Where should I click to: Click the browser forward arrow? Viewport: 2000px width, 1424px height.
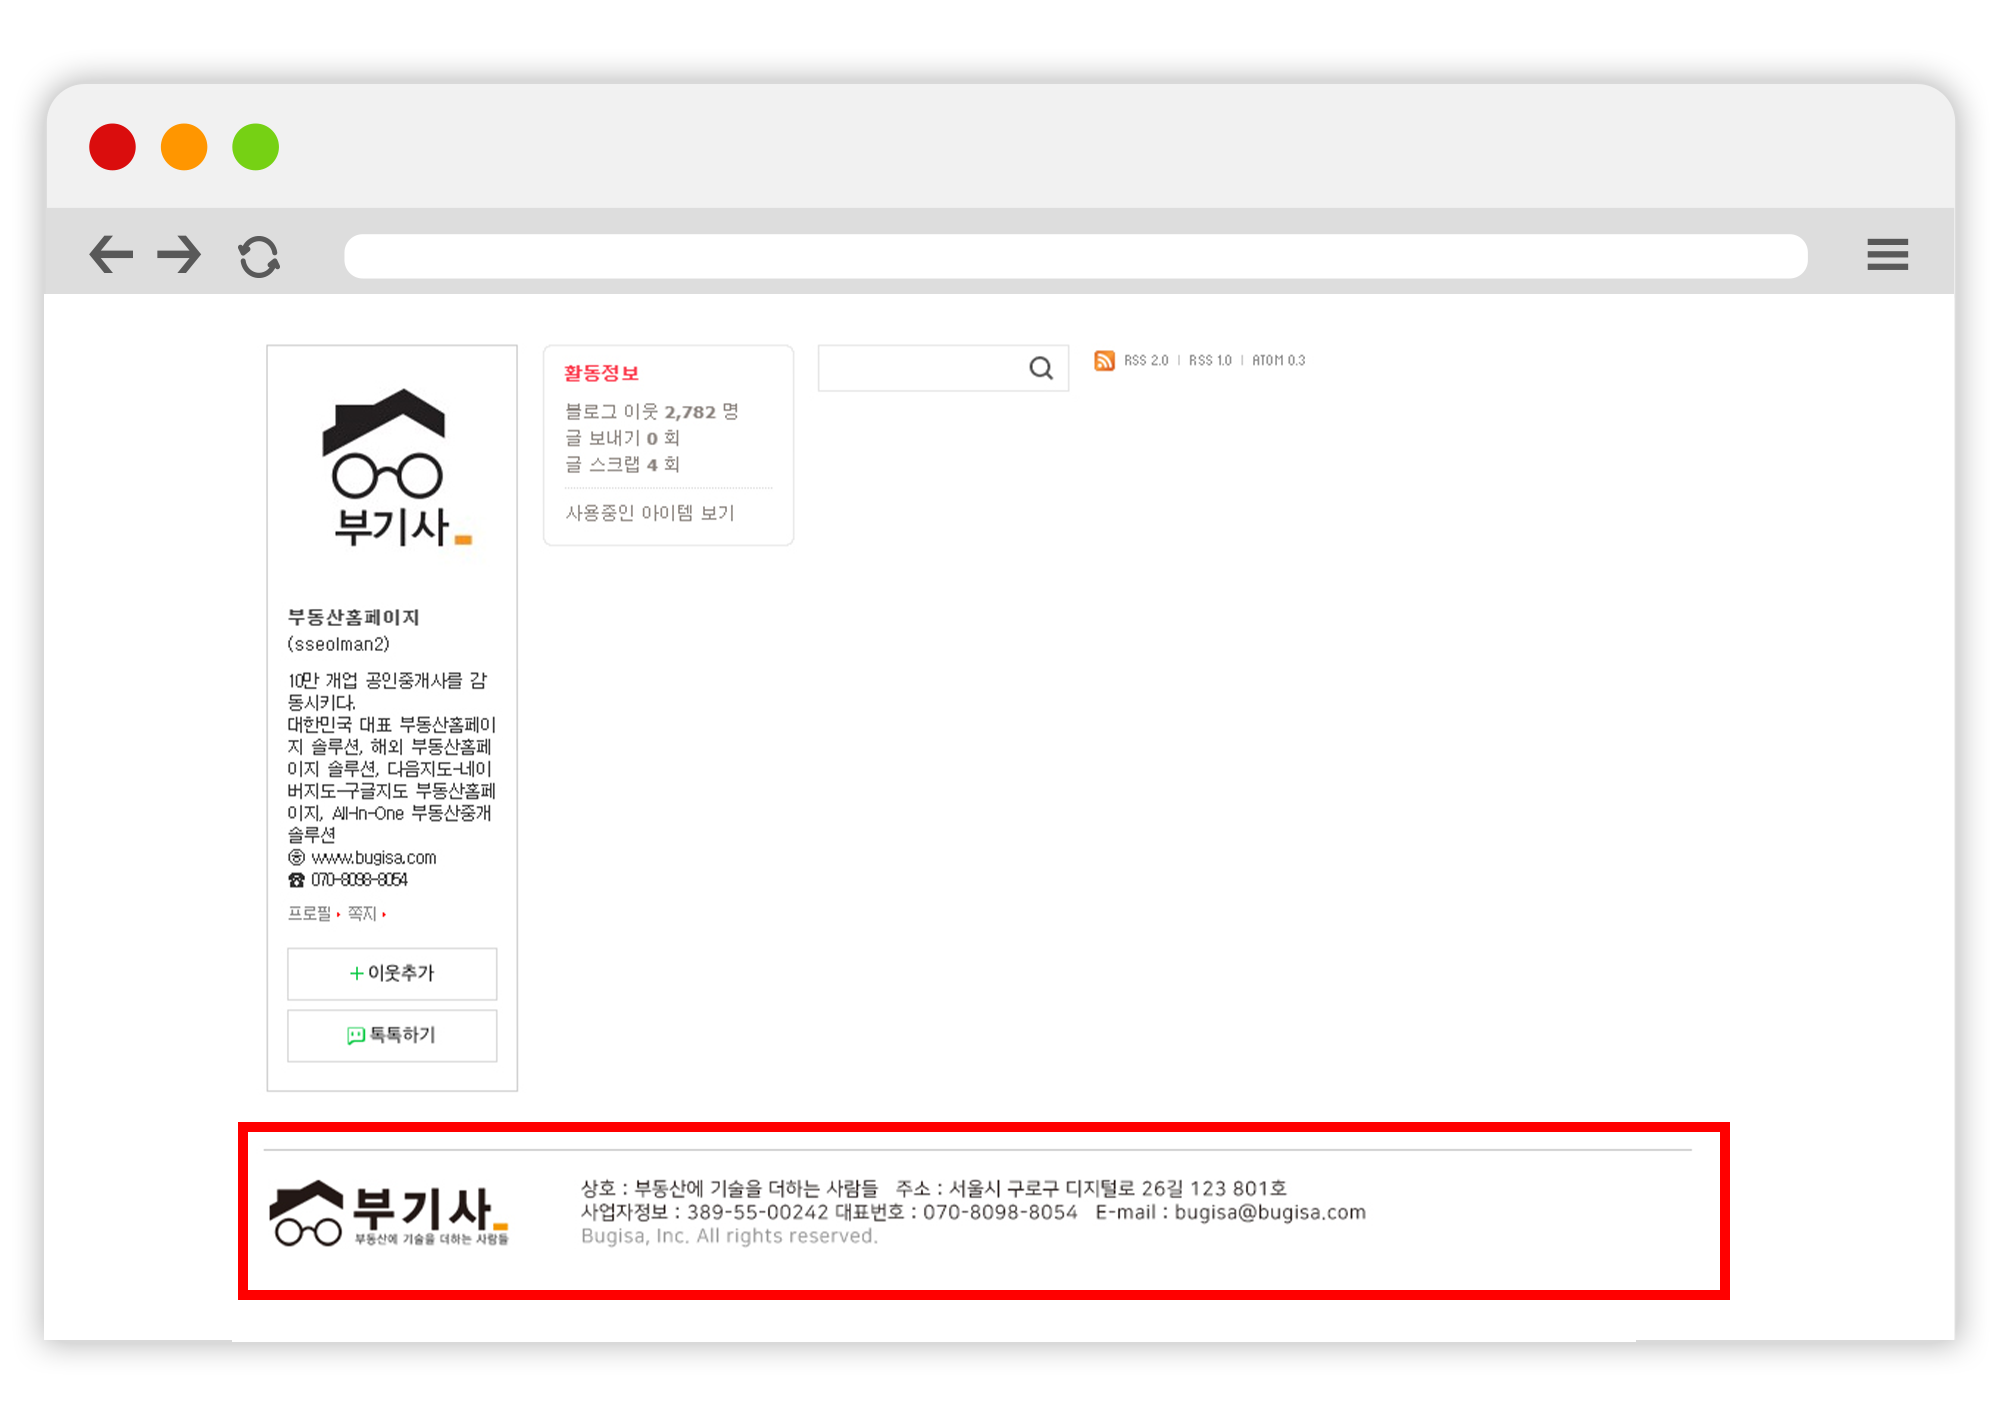tap(179, 254)
